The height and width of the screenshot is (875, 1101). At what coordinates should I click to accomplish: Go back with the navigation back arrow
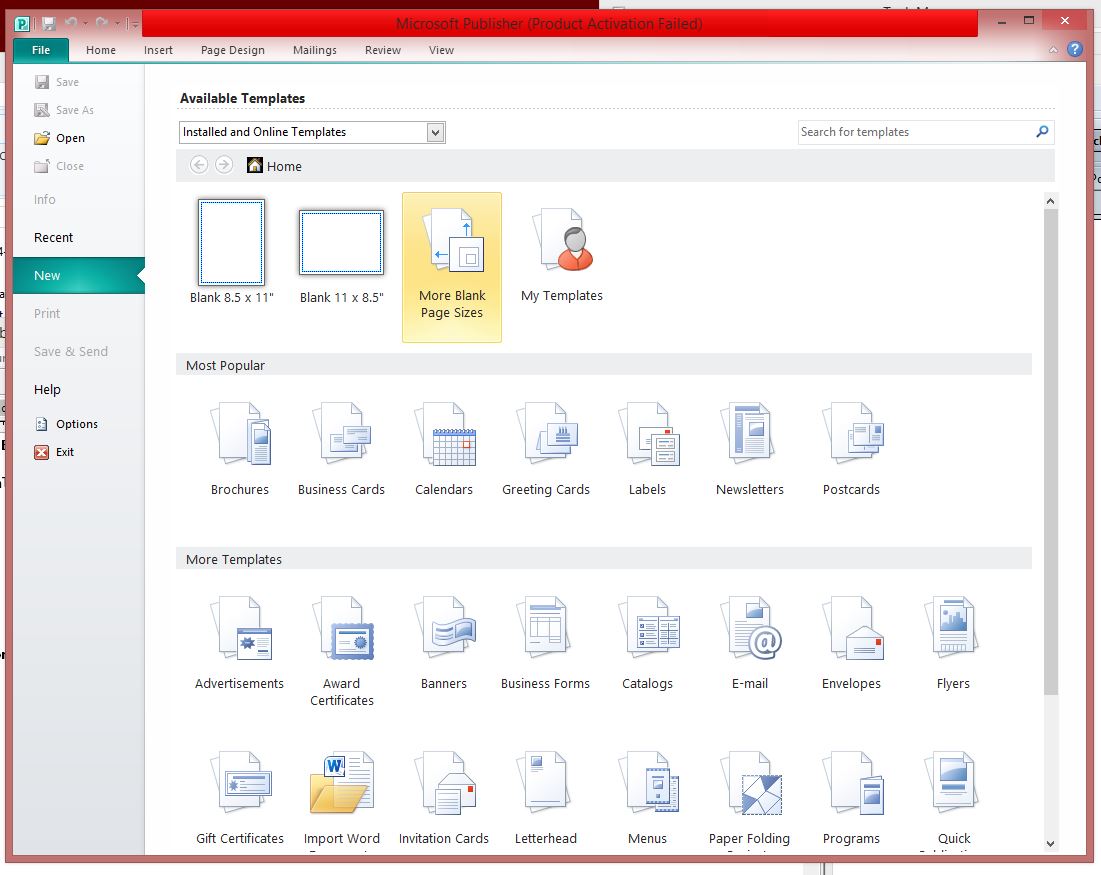(x=199, y=165)
